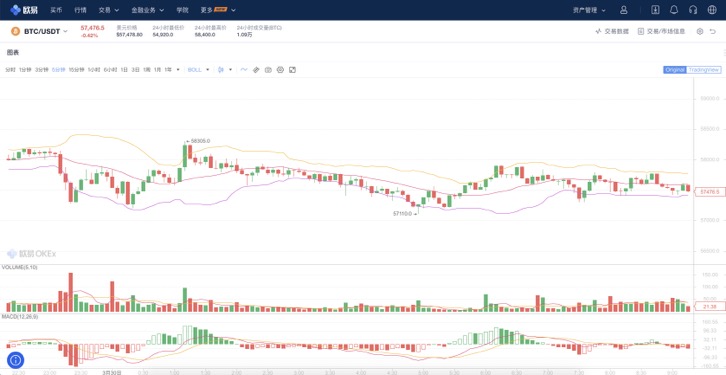Click the undo/reset layout arrow icon
The height and width of the screenshot is (375, 726).
713,31
